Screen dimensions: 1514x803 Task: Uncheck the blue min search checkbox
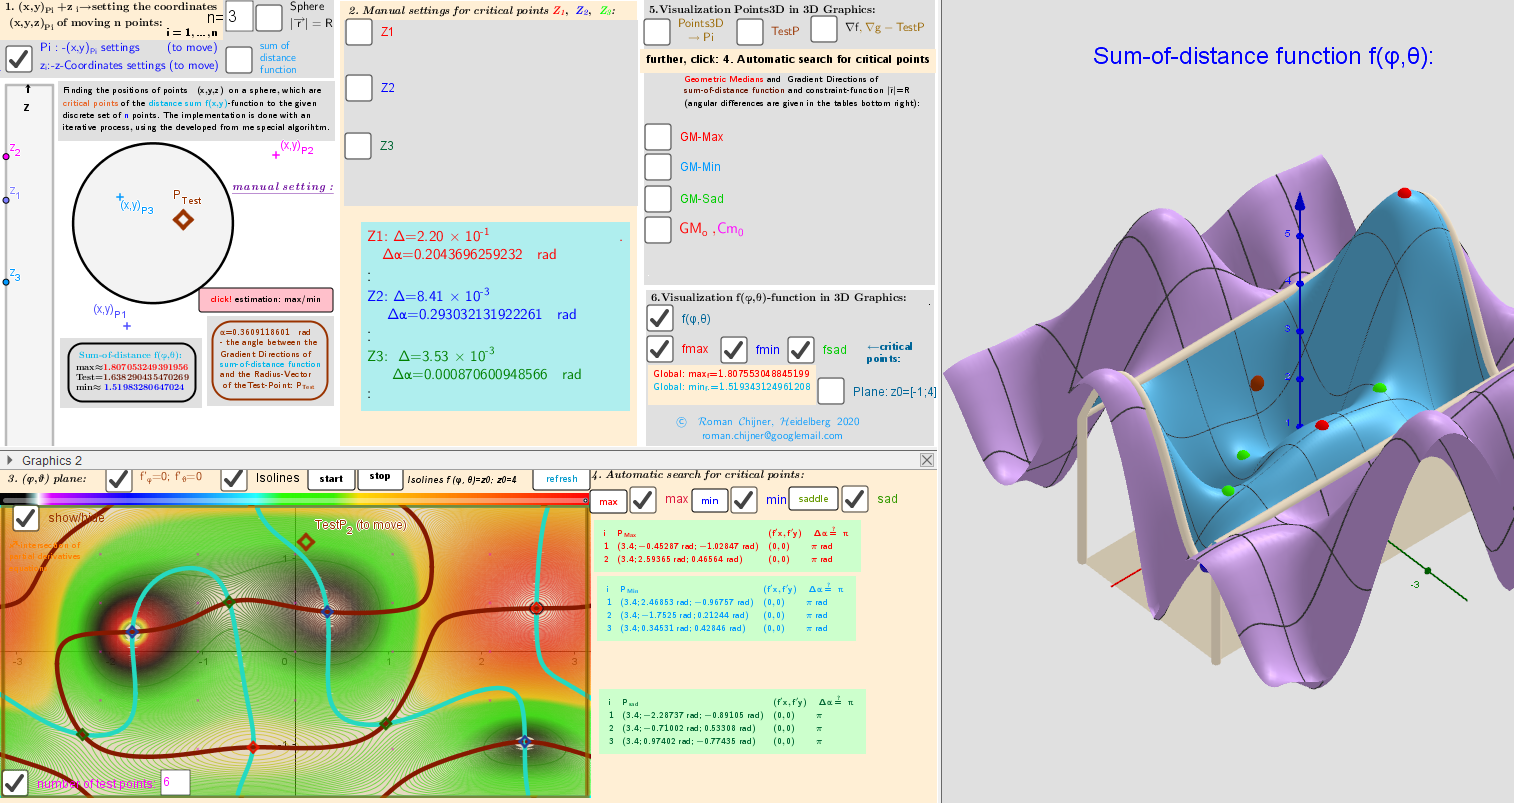click(744, 500)
